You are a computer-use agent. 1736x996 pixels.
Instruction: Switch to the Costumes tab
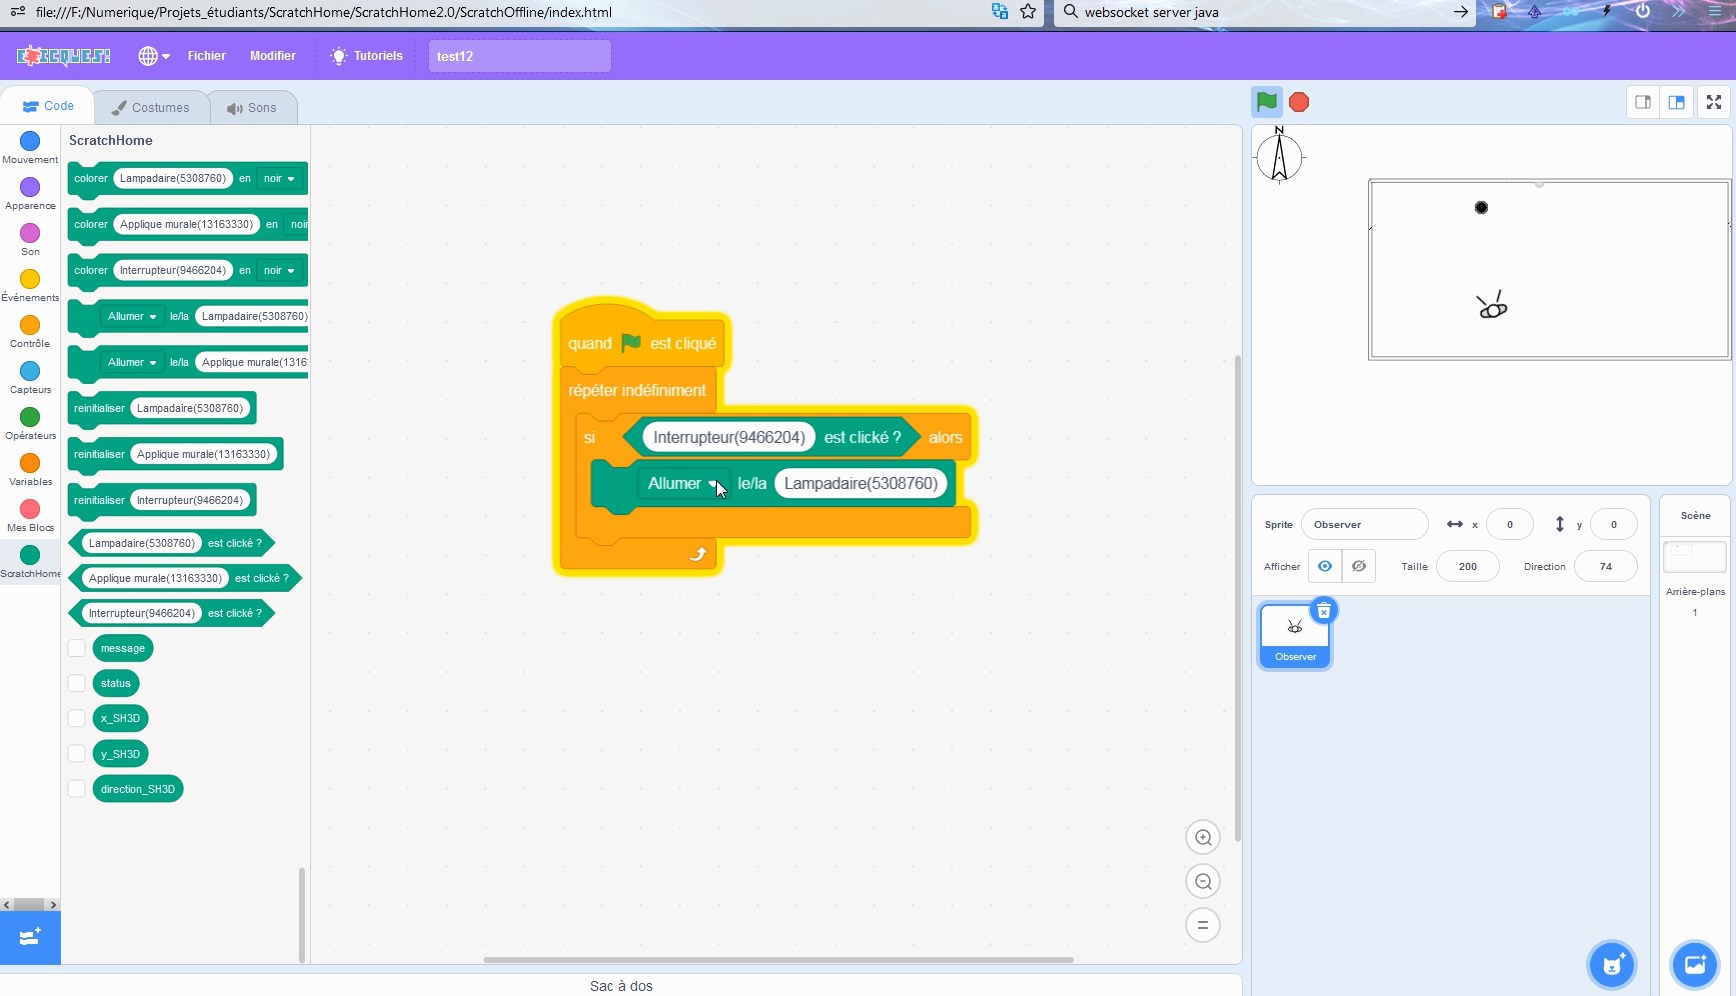pos(151,108)
